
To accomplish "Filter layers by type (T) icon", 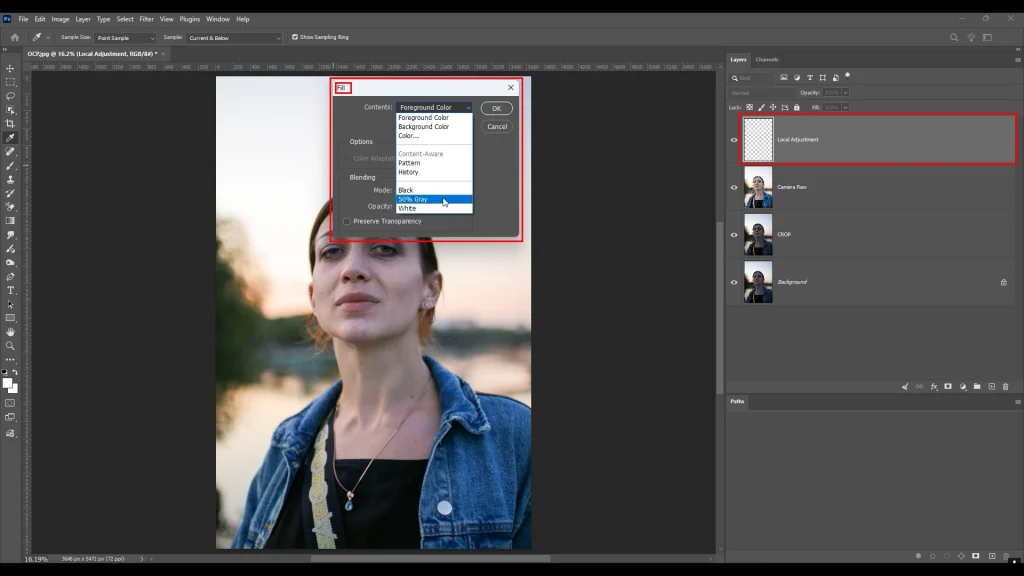I will coord(810,78).
